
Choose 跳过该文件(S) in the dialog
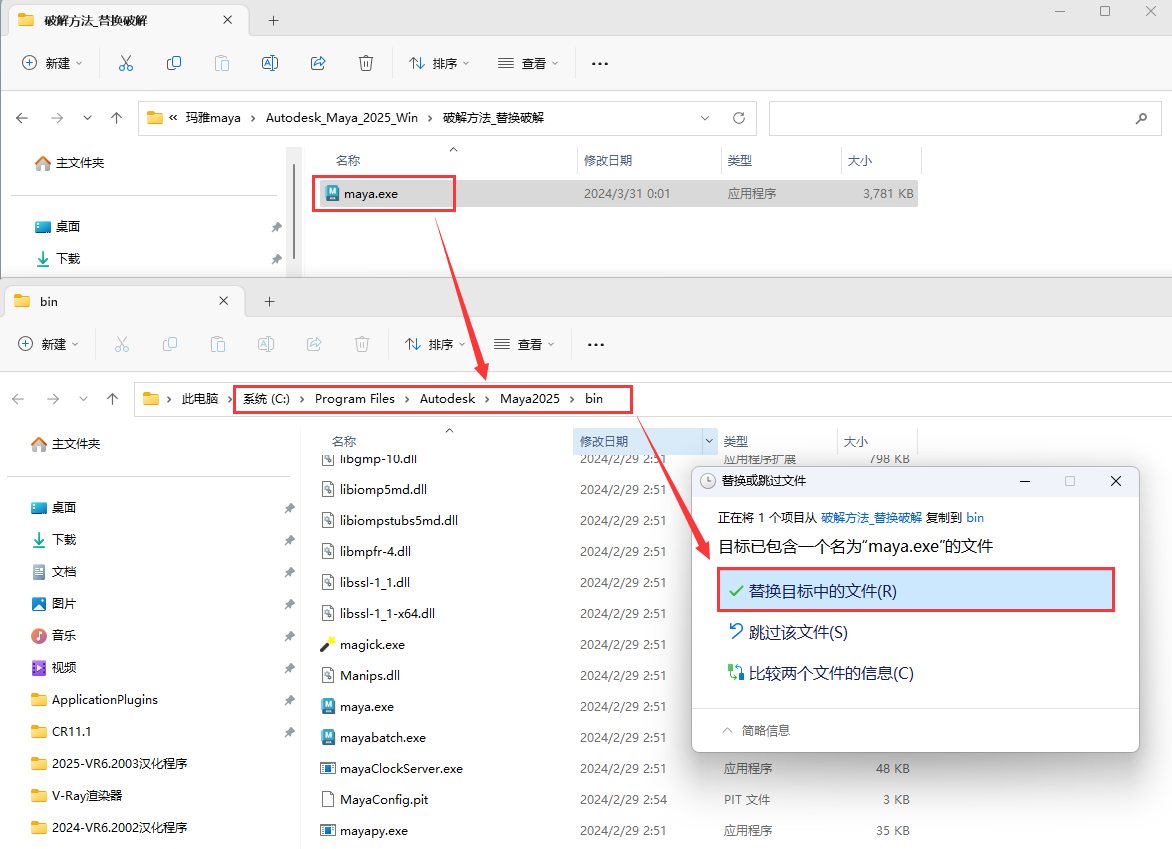click(789, 632)
